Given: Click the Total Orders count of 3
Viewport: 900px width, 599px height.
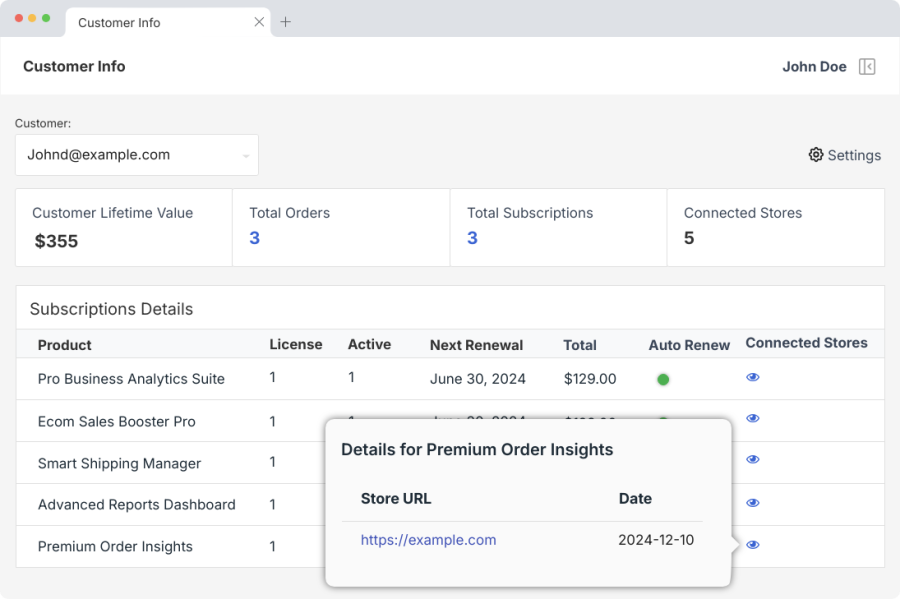Looking at the screenshot, I should coord(254,238).
